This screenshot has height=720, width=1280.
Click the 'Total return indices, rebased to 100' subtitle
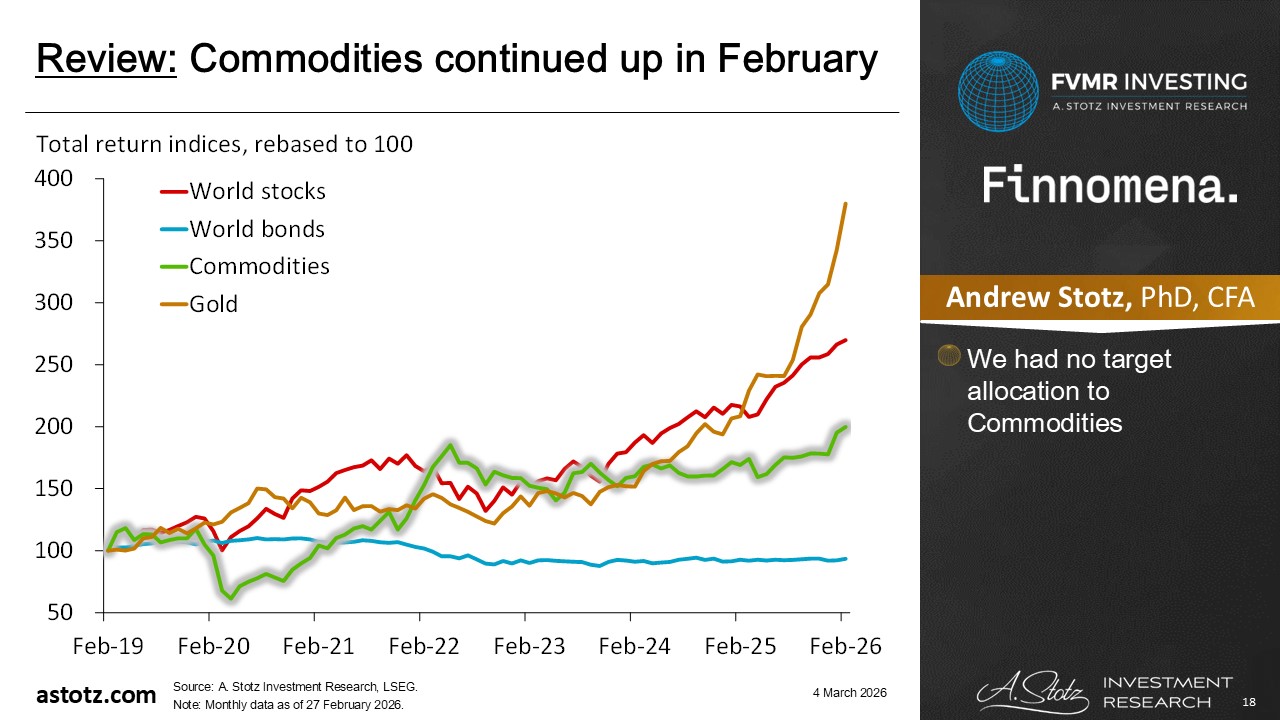pyautogui.click(x=224, y=144)
